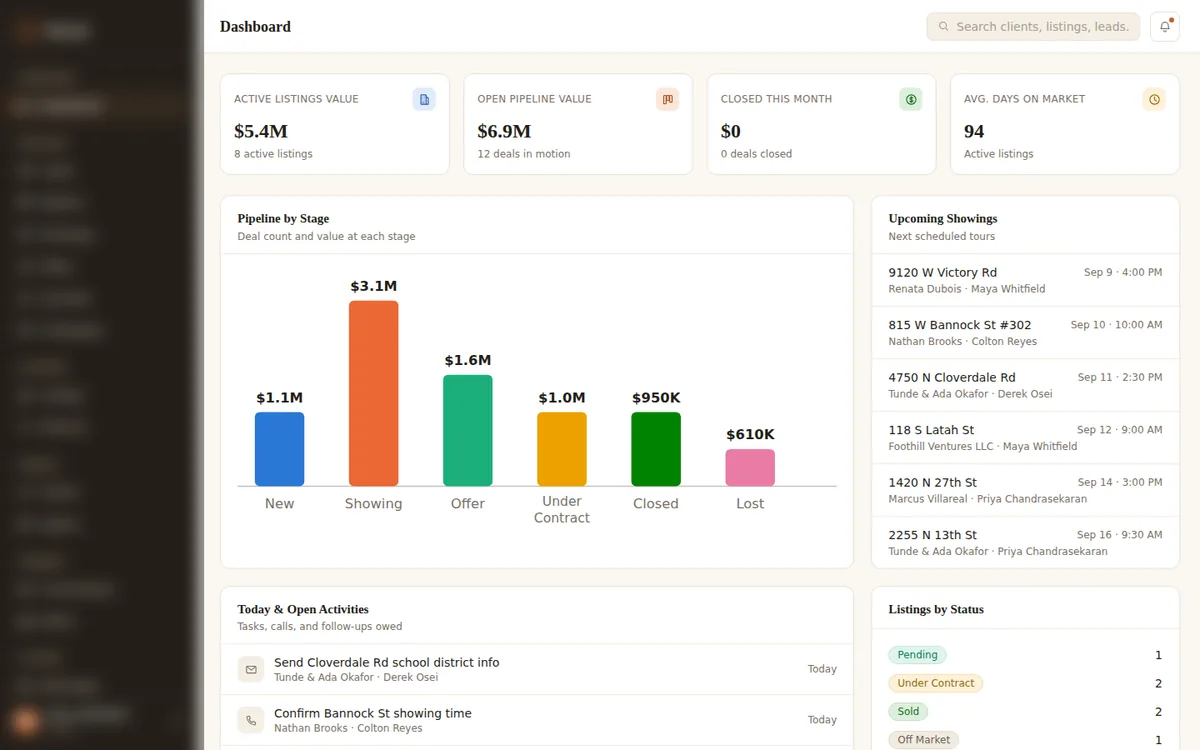Select the blue New stage bar
The height and width of the screenshot is (750, 1200).
pyautogui.click(x=279, y=449)
